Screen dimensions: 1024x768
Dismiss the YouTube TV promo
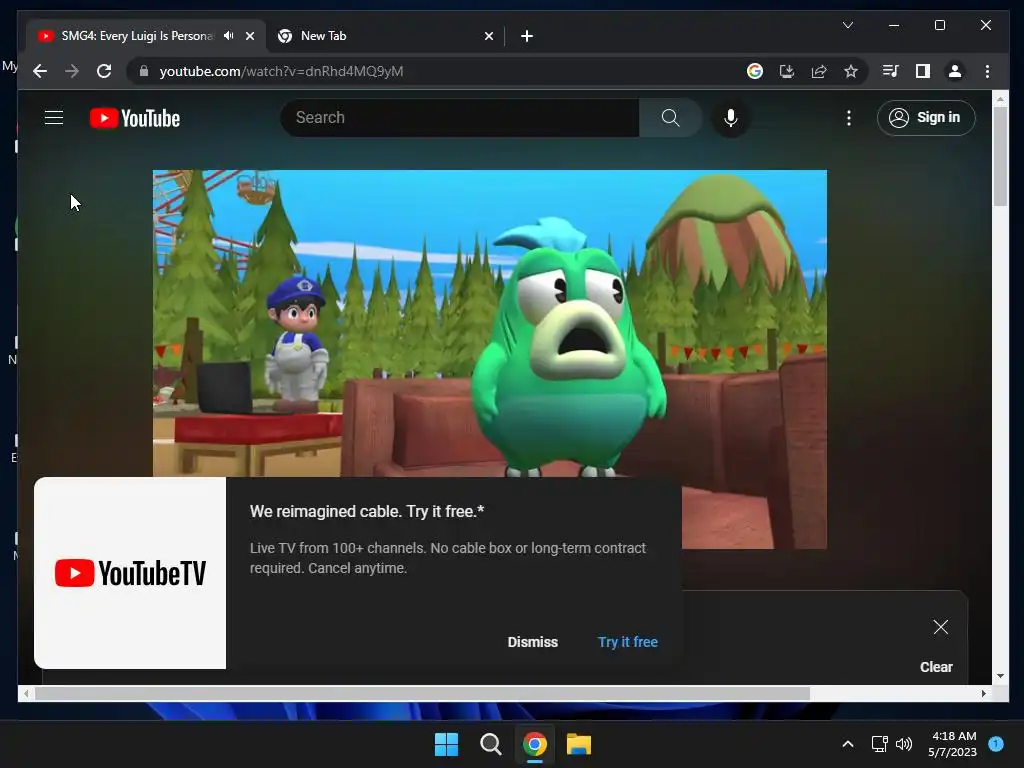(x=533, y=642)
